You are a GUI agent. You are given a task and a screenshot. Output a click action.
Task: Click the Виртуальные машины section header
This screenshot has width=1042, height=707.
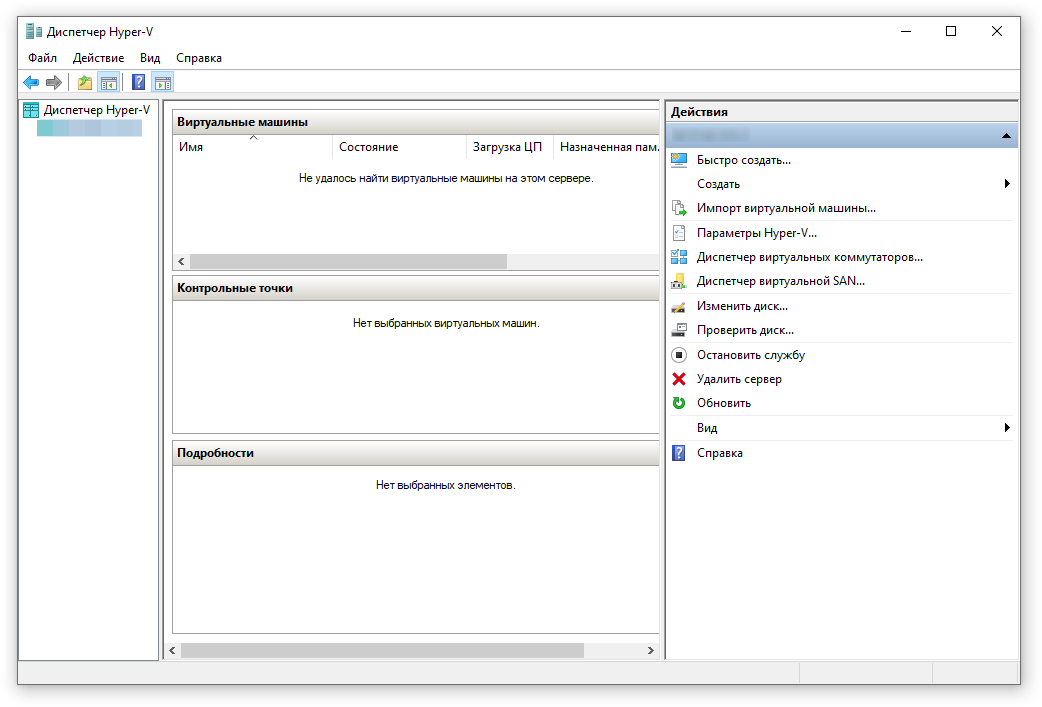coord(415,122)
